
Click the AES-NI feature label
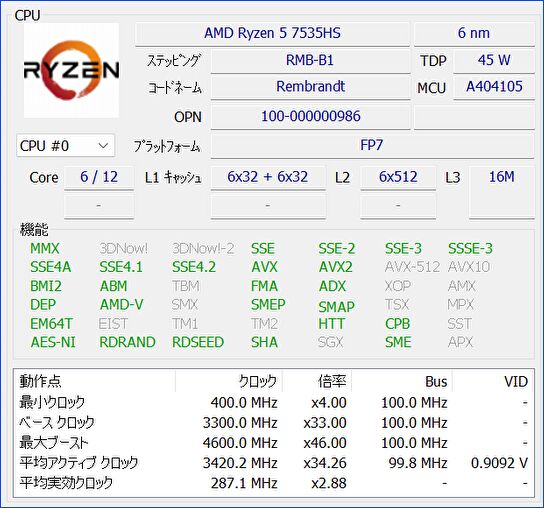[x=53, y=342]
